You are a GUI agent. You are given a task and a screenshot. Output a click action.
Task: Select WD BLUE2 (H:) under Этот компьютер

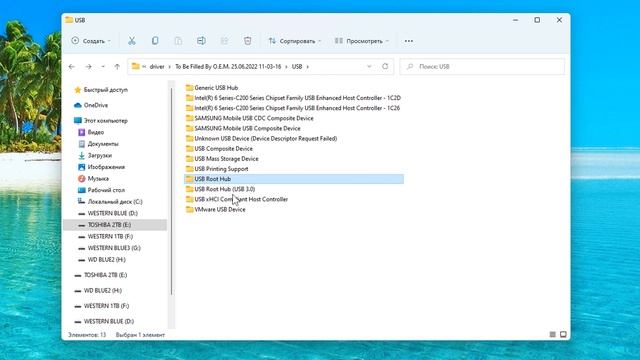click(107, 260)
